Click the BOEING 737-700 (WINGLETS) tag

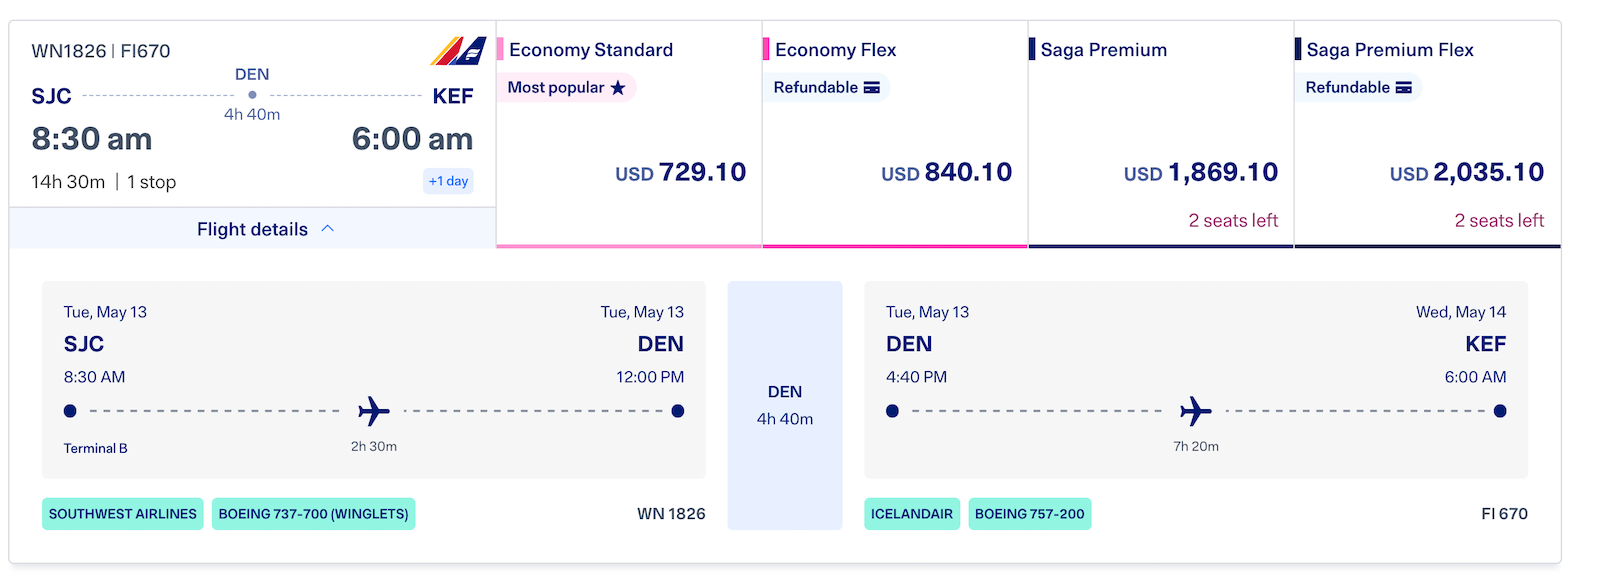pyautogui.click(x=313, y=514)
